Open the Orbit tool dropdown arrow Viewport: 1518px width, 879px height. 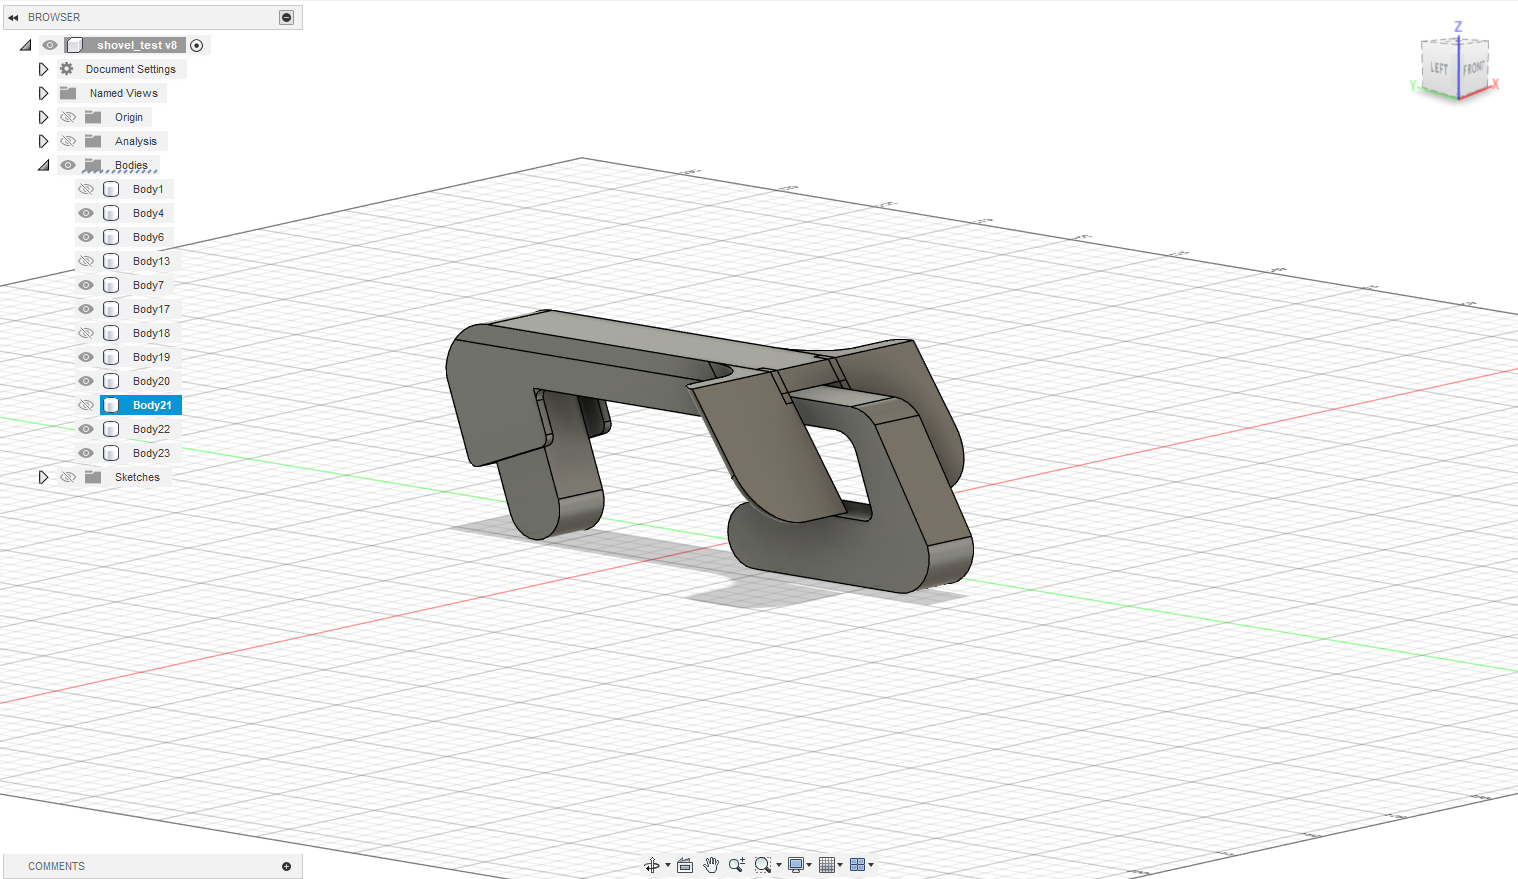(668, 865)
